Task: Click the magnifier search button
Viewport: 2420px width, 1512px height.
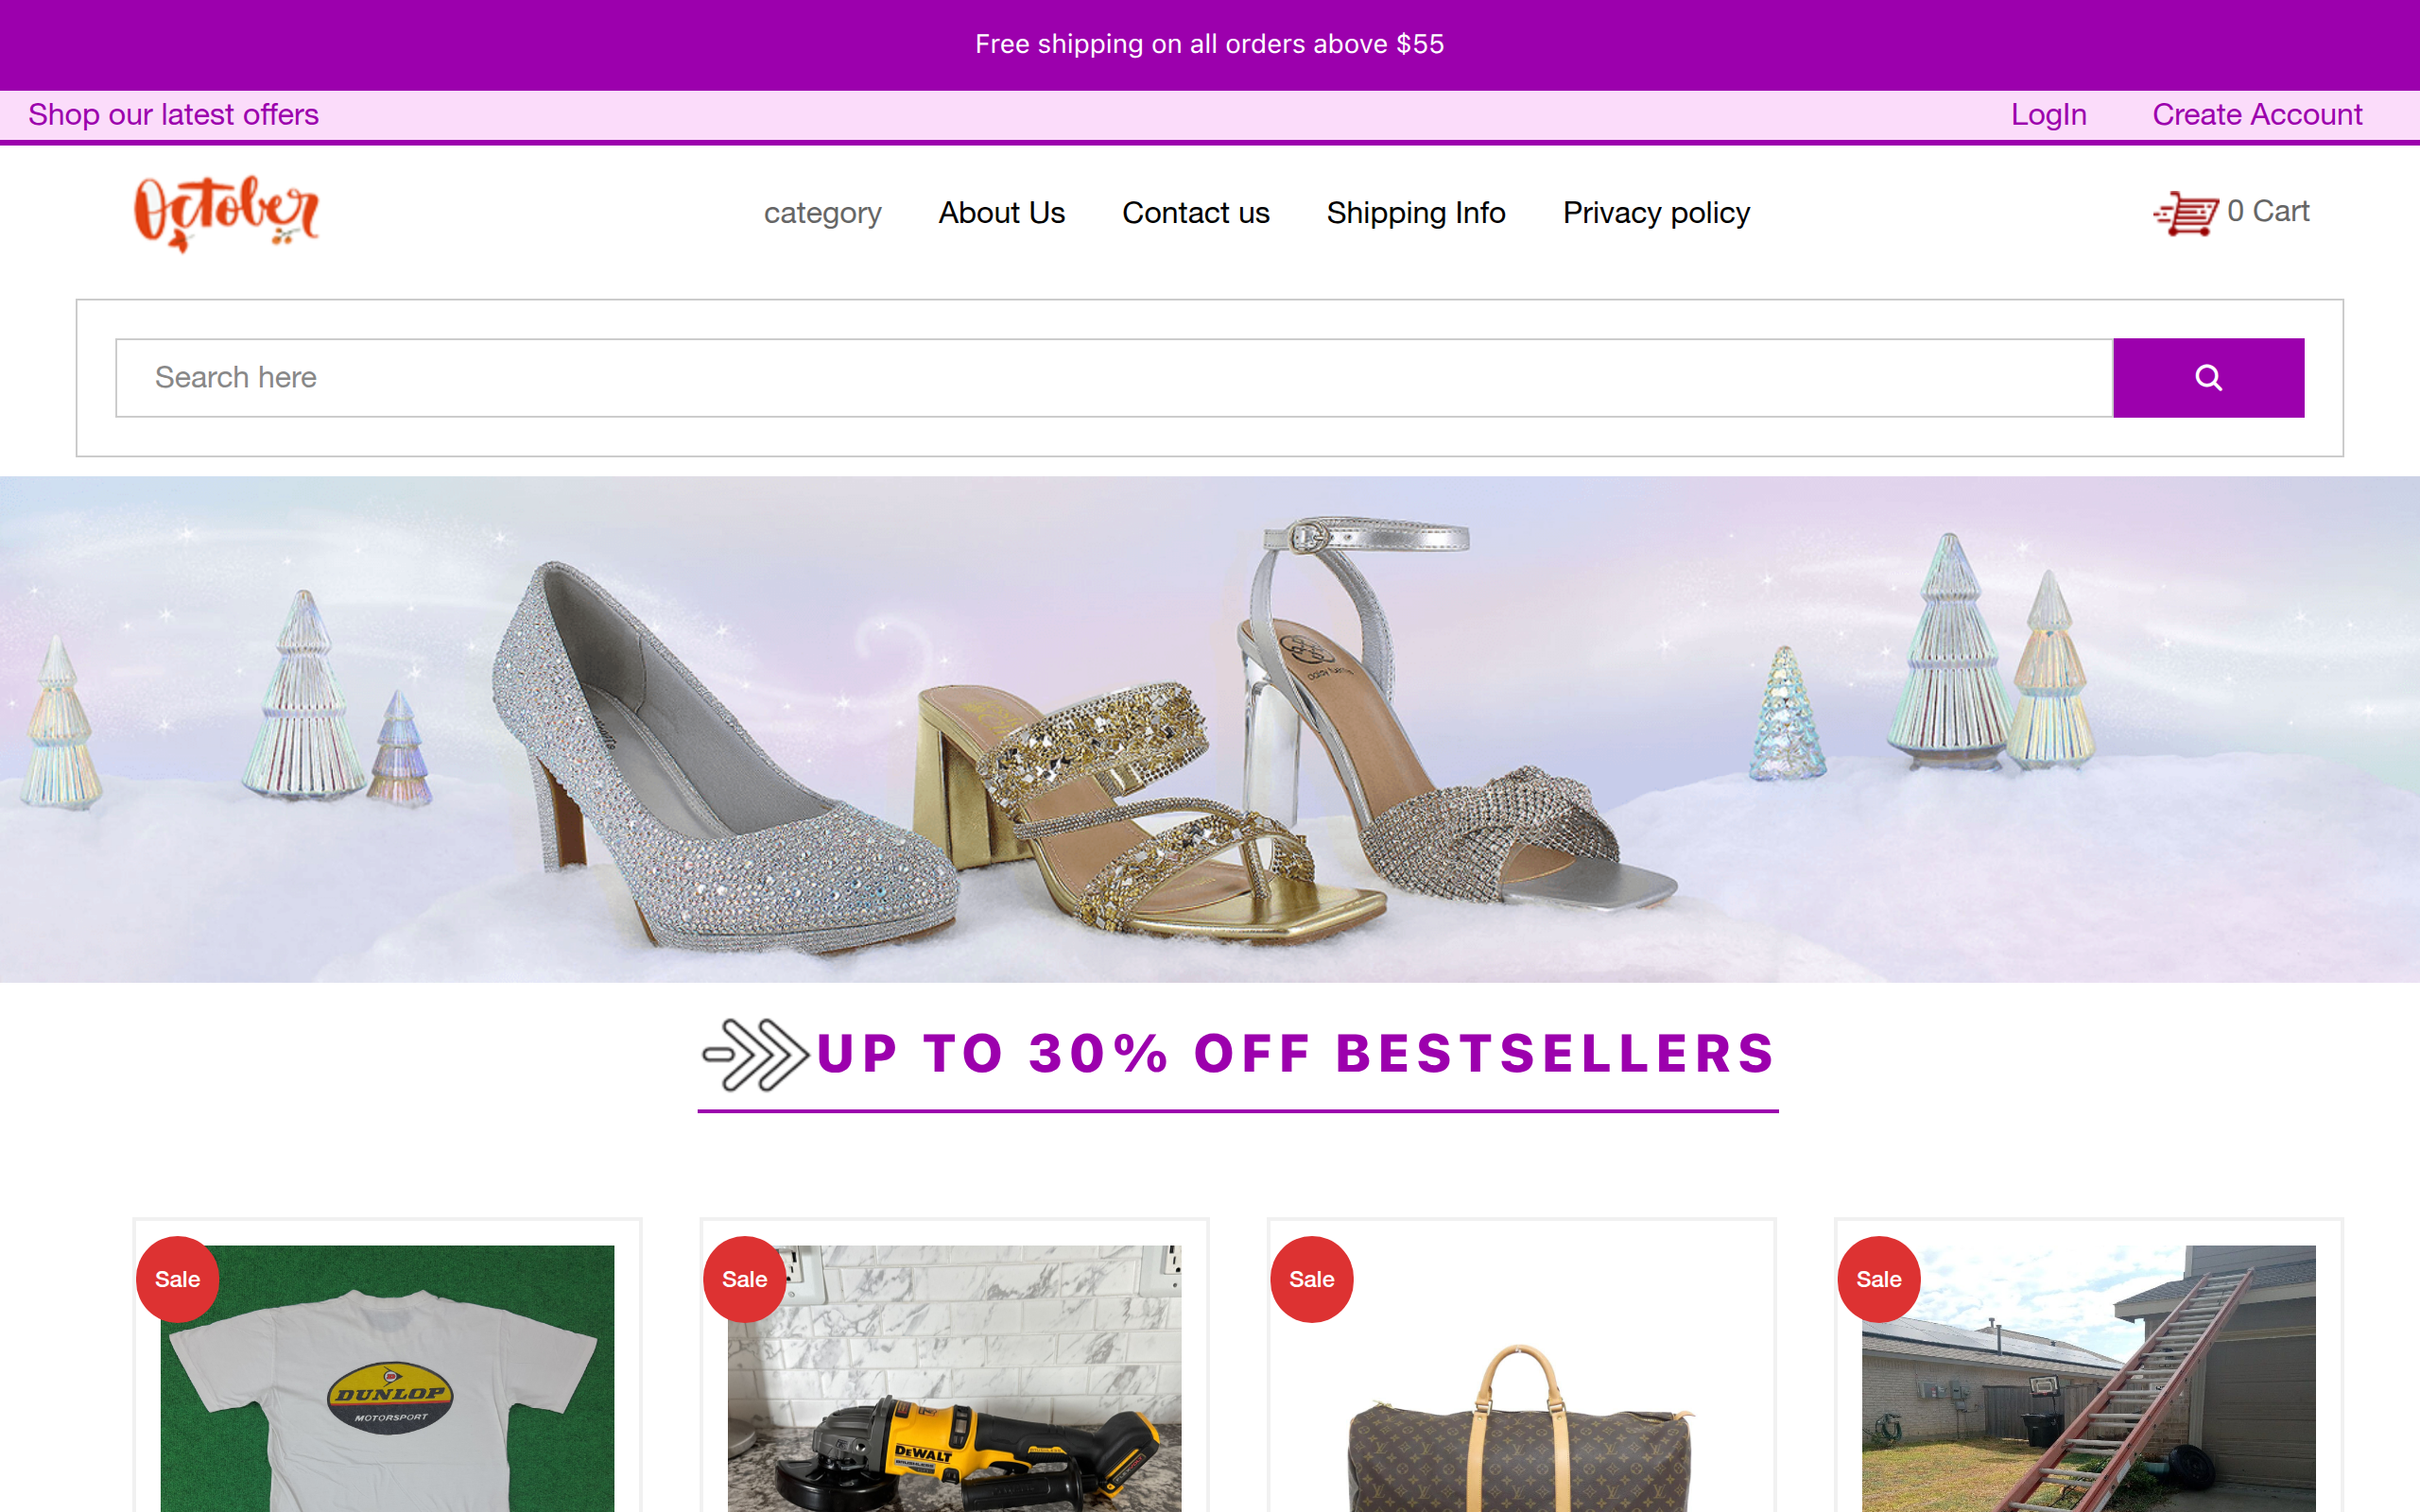Action: [x=2208, y=378]
